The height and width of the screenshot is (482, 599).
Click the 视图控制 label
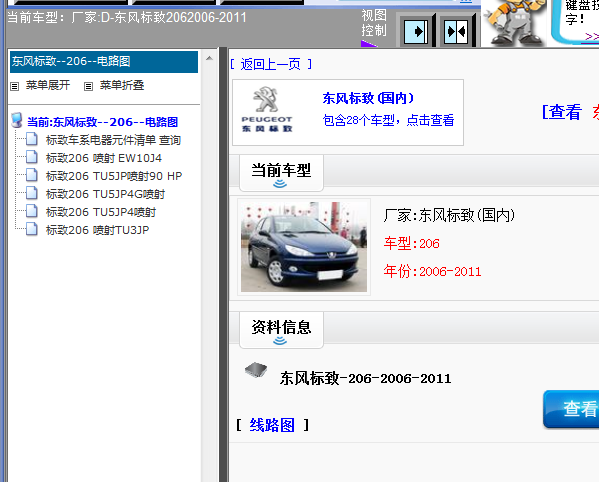click(x=374, y=23)
